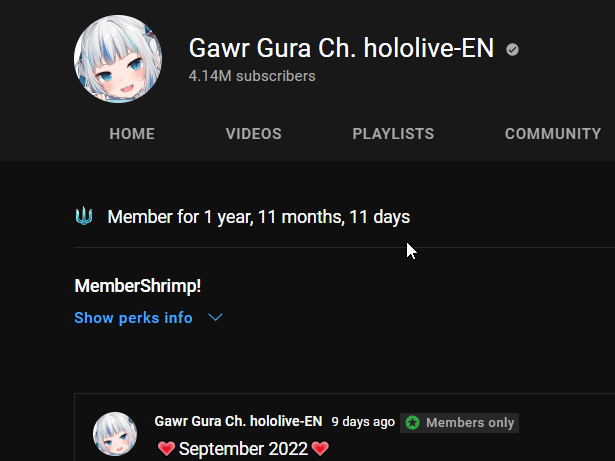This screenshot has width=615, height=461.
Task: Click the Members only badge label
Action: click(470, 423)
